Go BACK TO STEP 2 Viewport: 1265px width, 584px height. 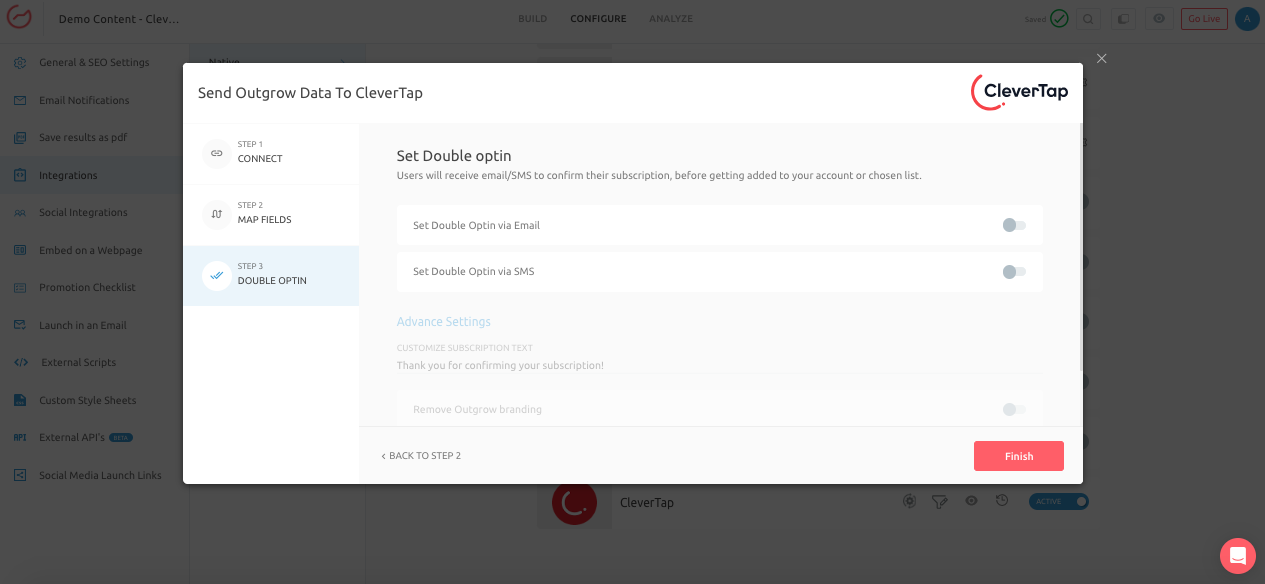421,456
